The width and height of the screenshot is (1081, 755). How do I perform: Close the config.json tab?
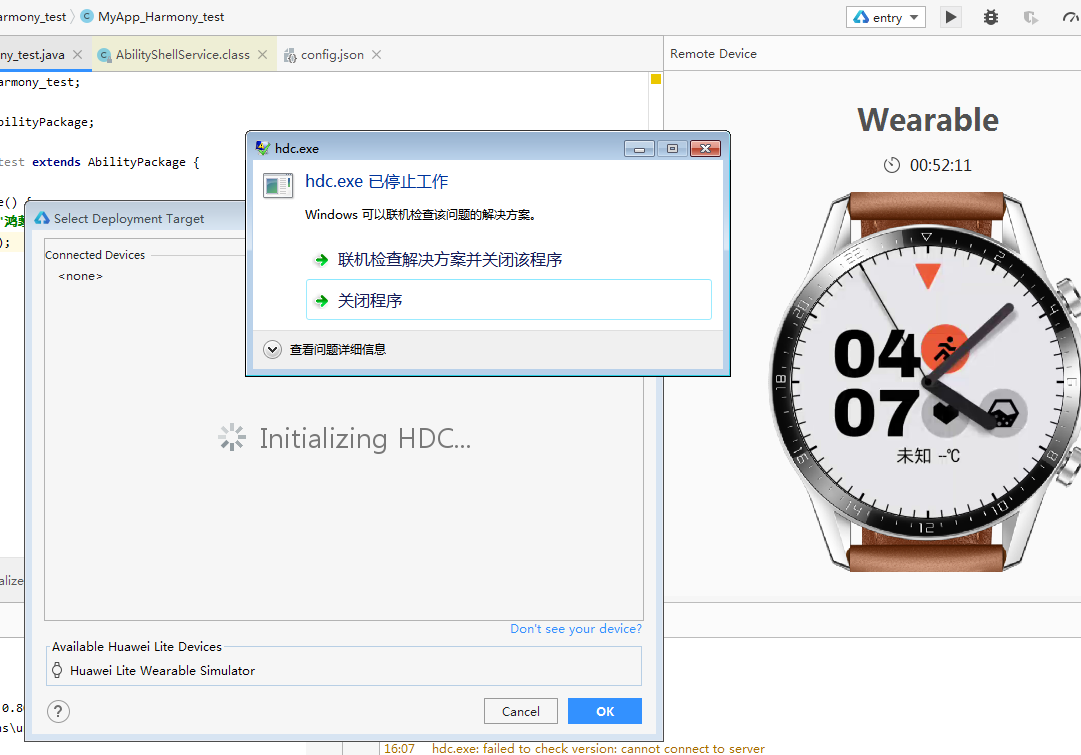point(376,54)
